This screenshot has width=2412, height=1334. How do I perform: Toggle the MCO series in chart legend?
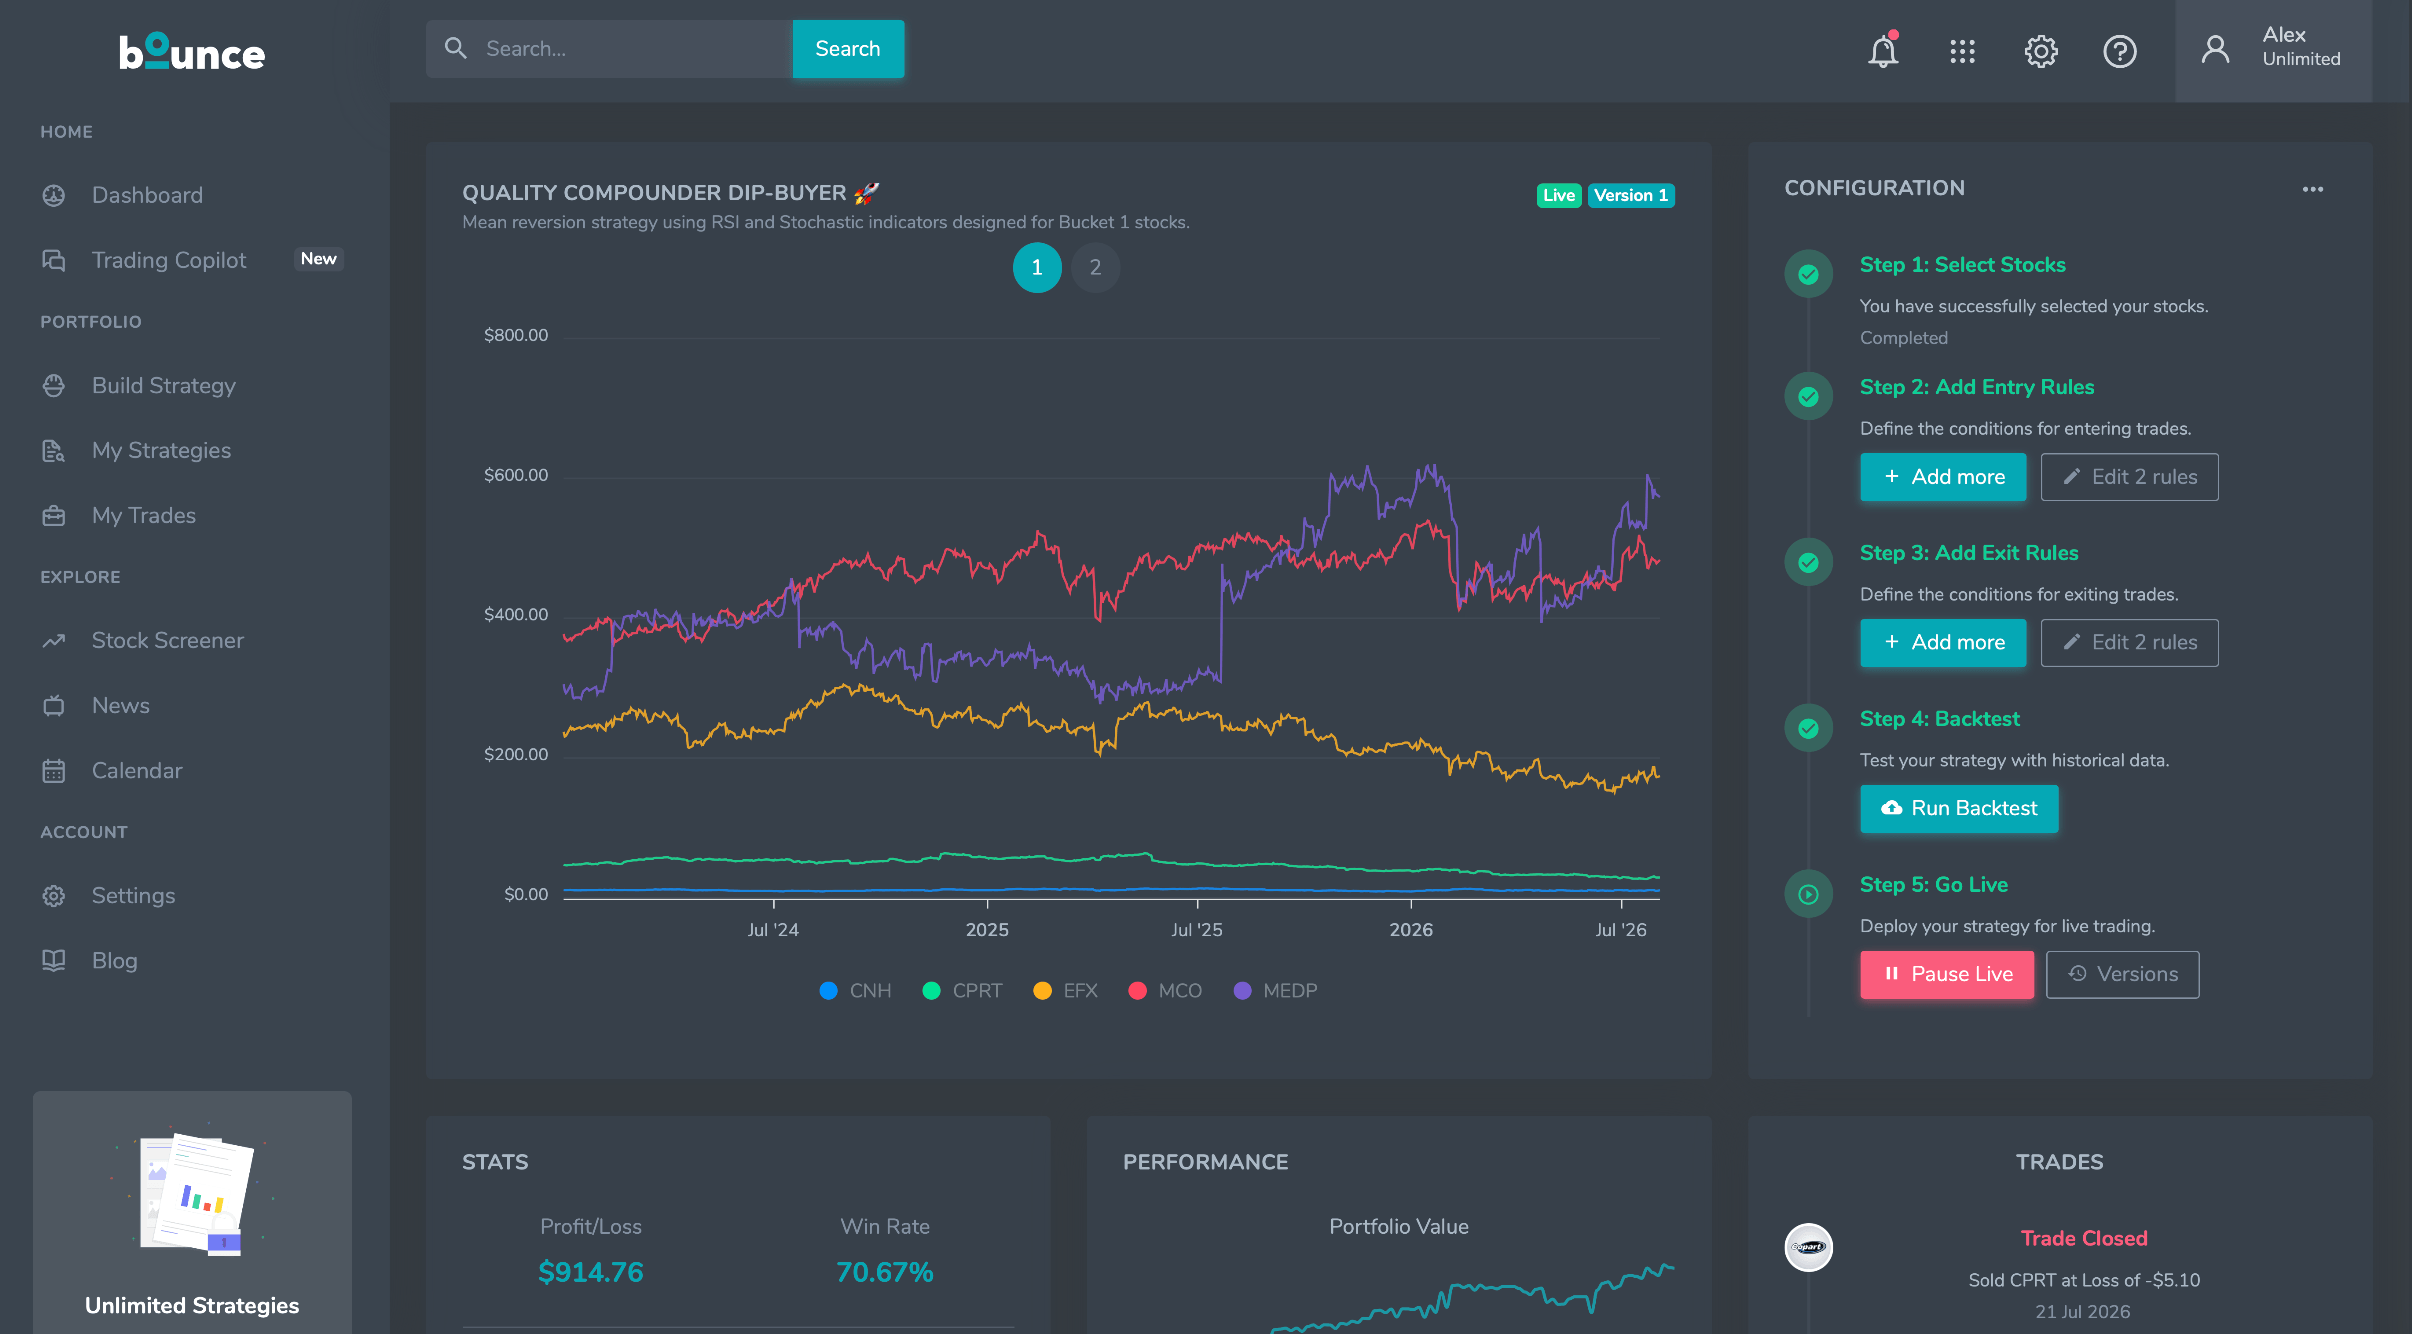click(1165, 991)
